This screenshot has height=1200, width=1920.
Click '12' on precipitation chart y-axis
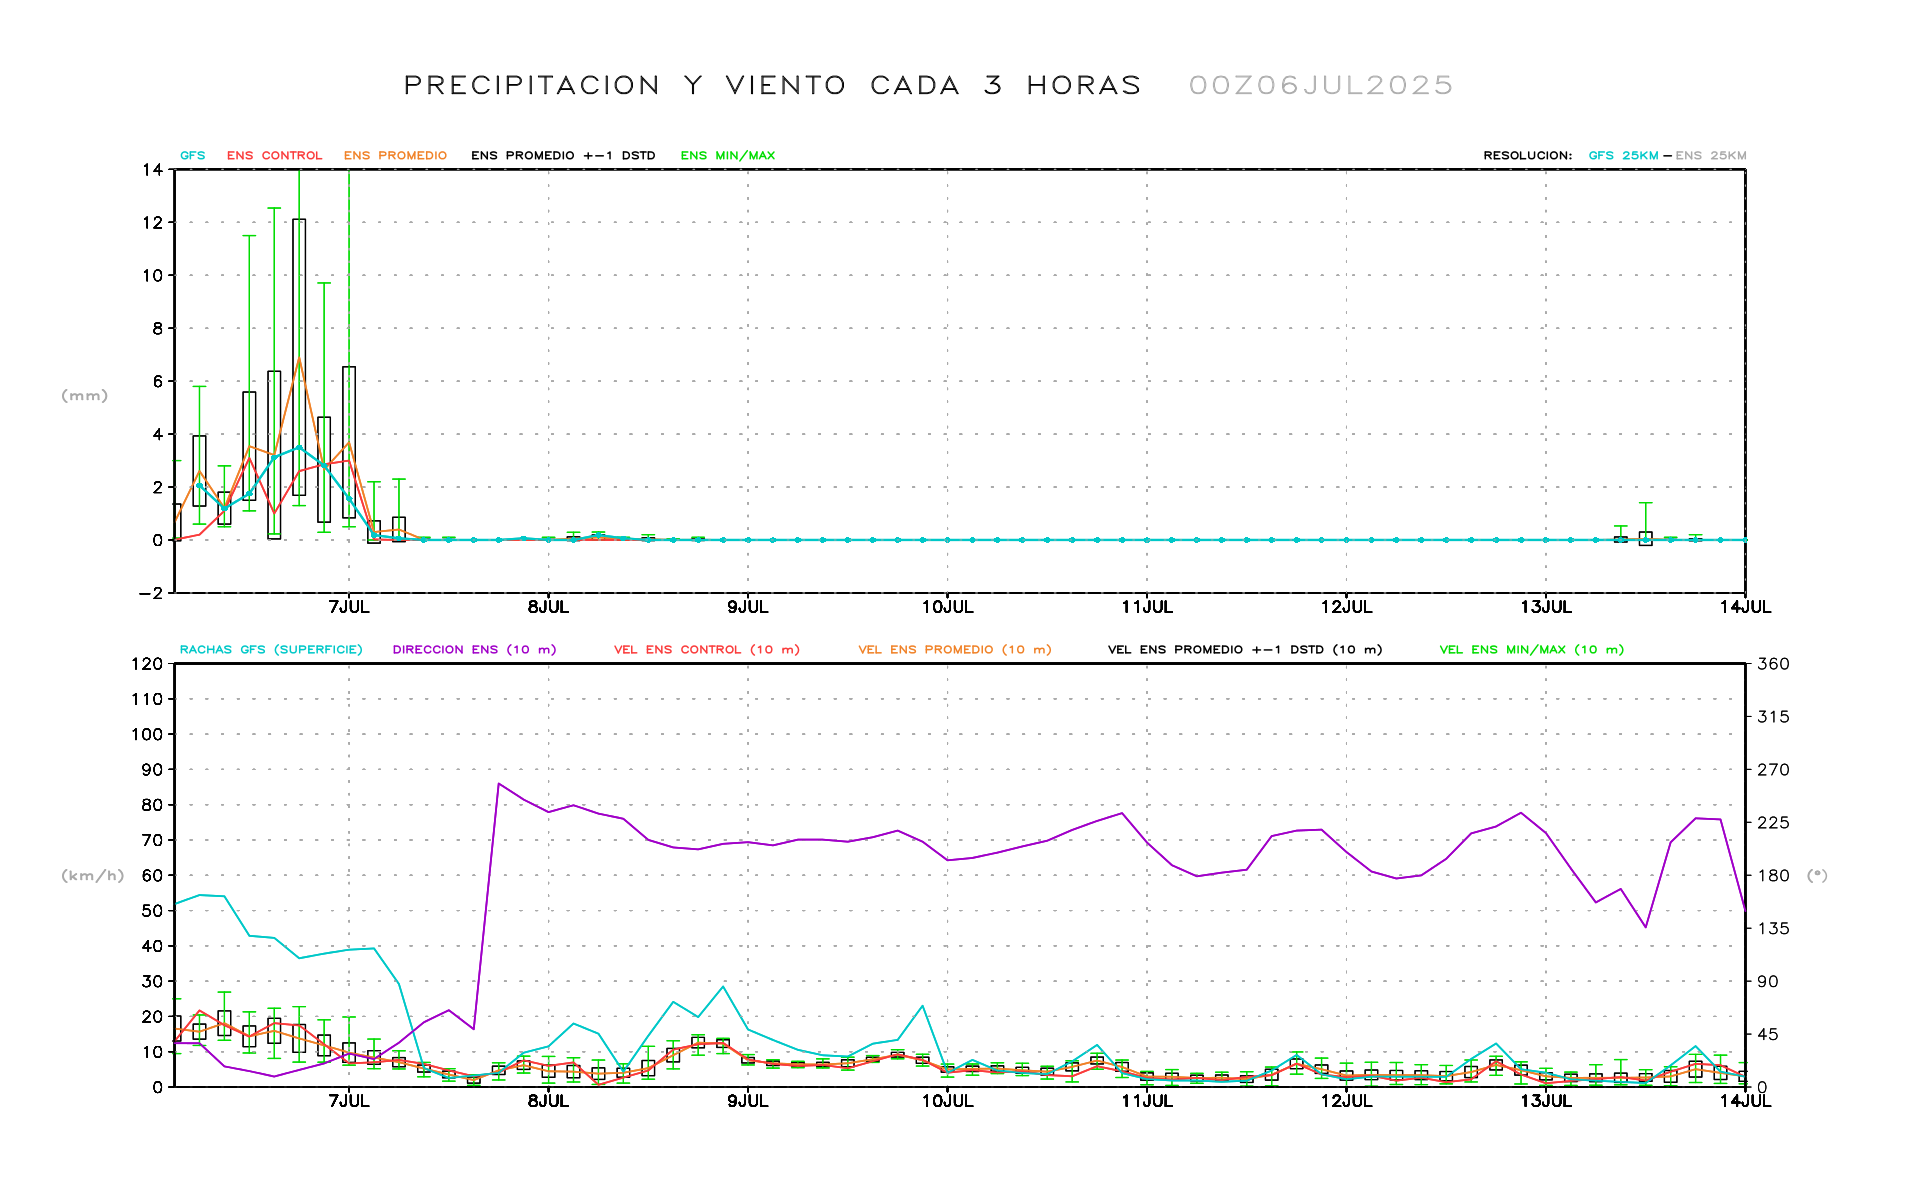152,223
